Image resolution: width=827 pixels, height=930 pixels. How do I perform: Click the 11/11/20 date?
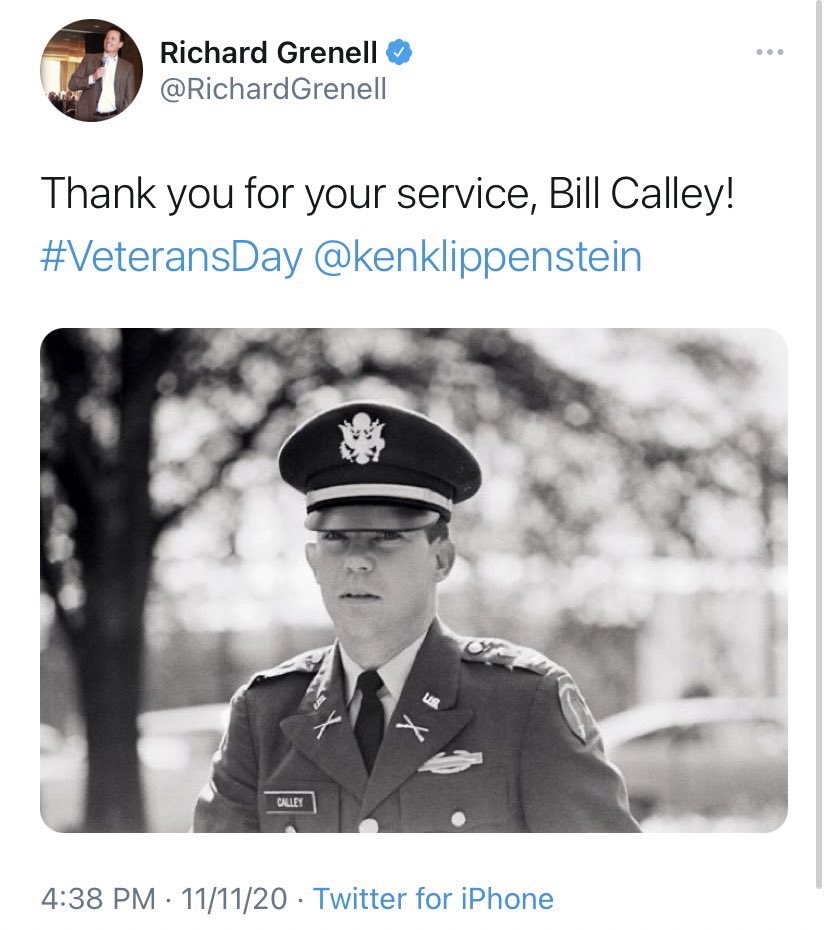[x=236, y=898]
